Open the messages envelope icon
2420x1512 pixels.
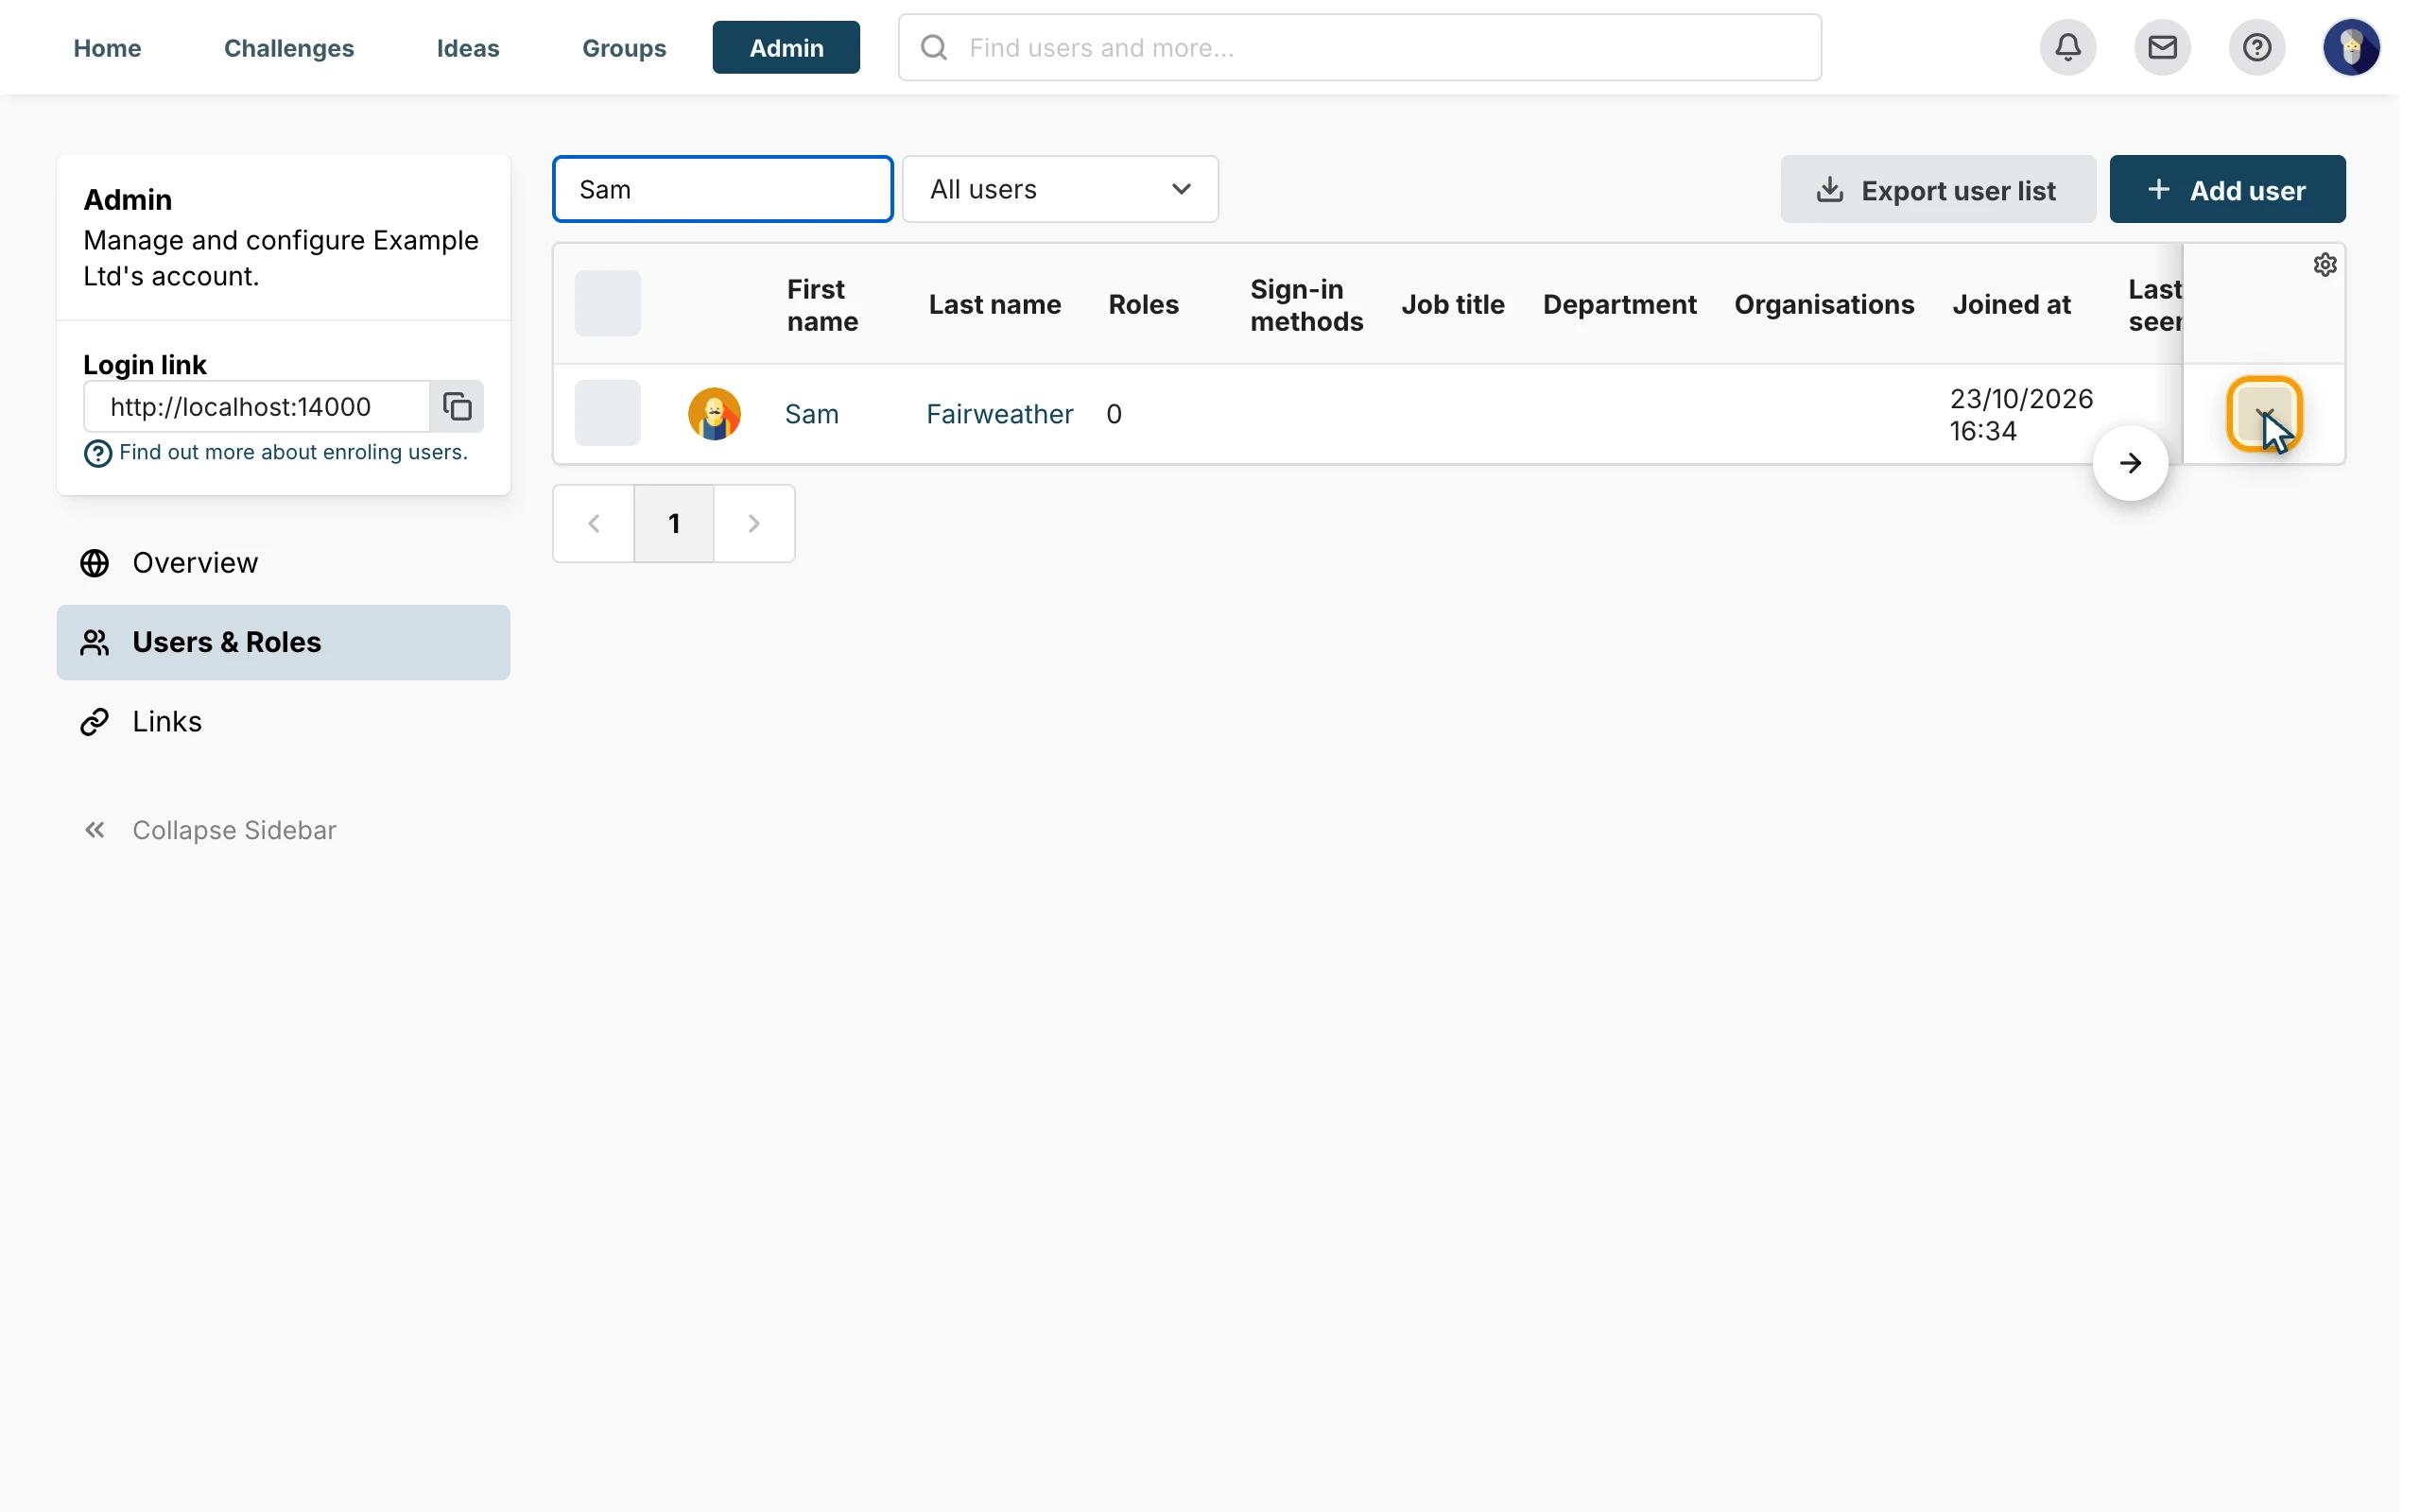[x=2162, y=47]
